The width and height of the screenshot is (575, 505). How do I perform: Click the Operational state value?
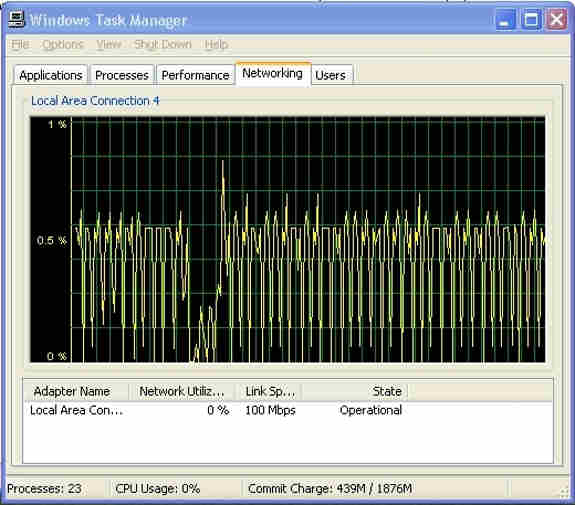point(371,410)
